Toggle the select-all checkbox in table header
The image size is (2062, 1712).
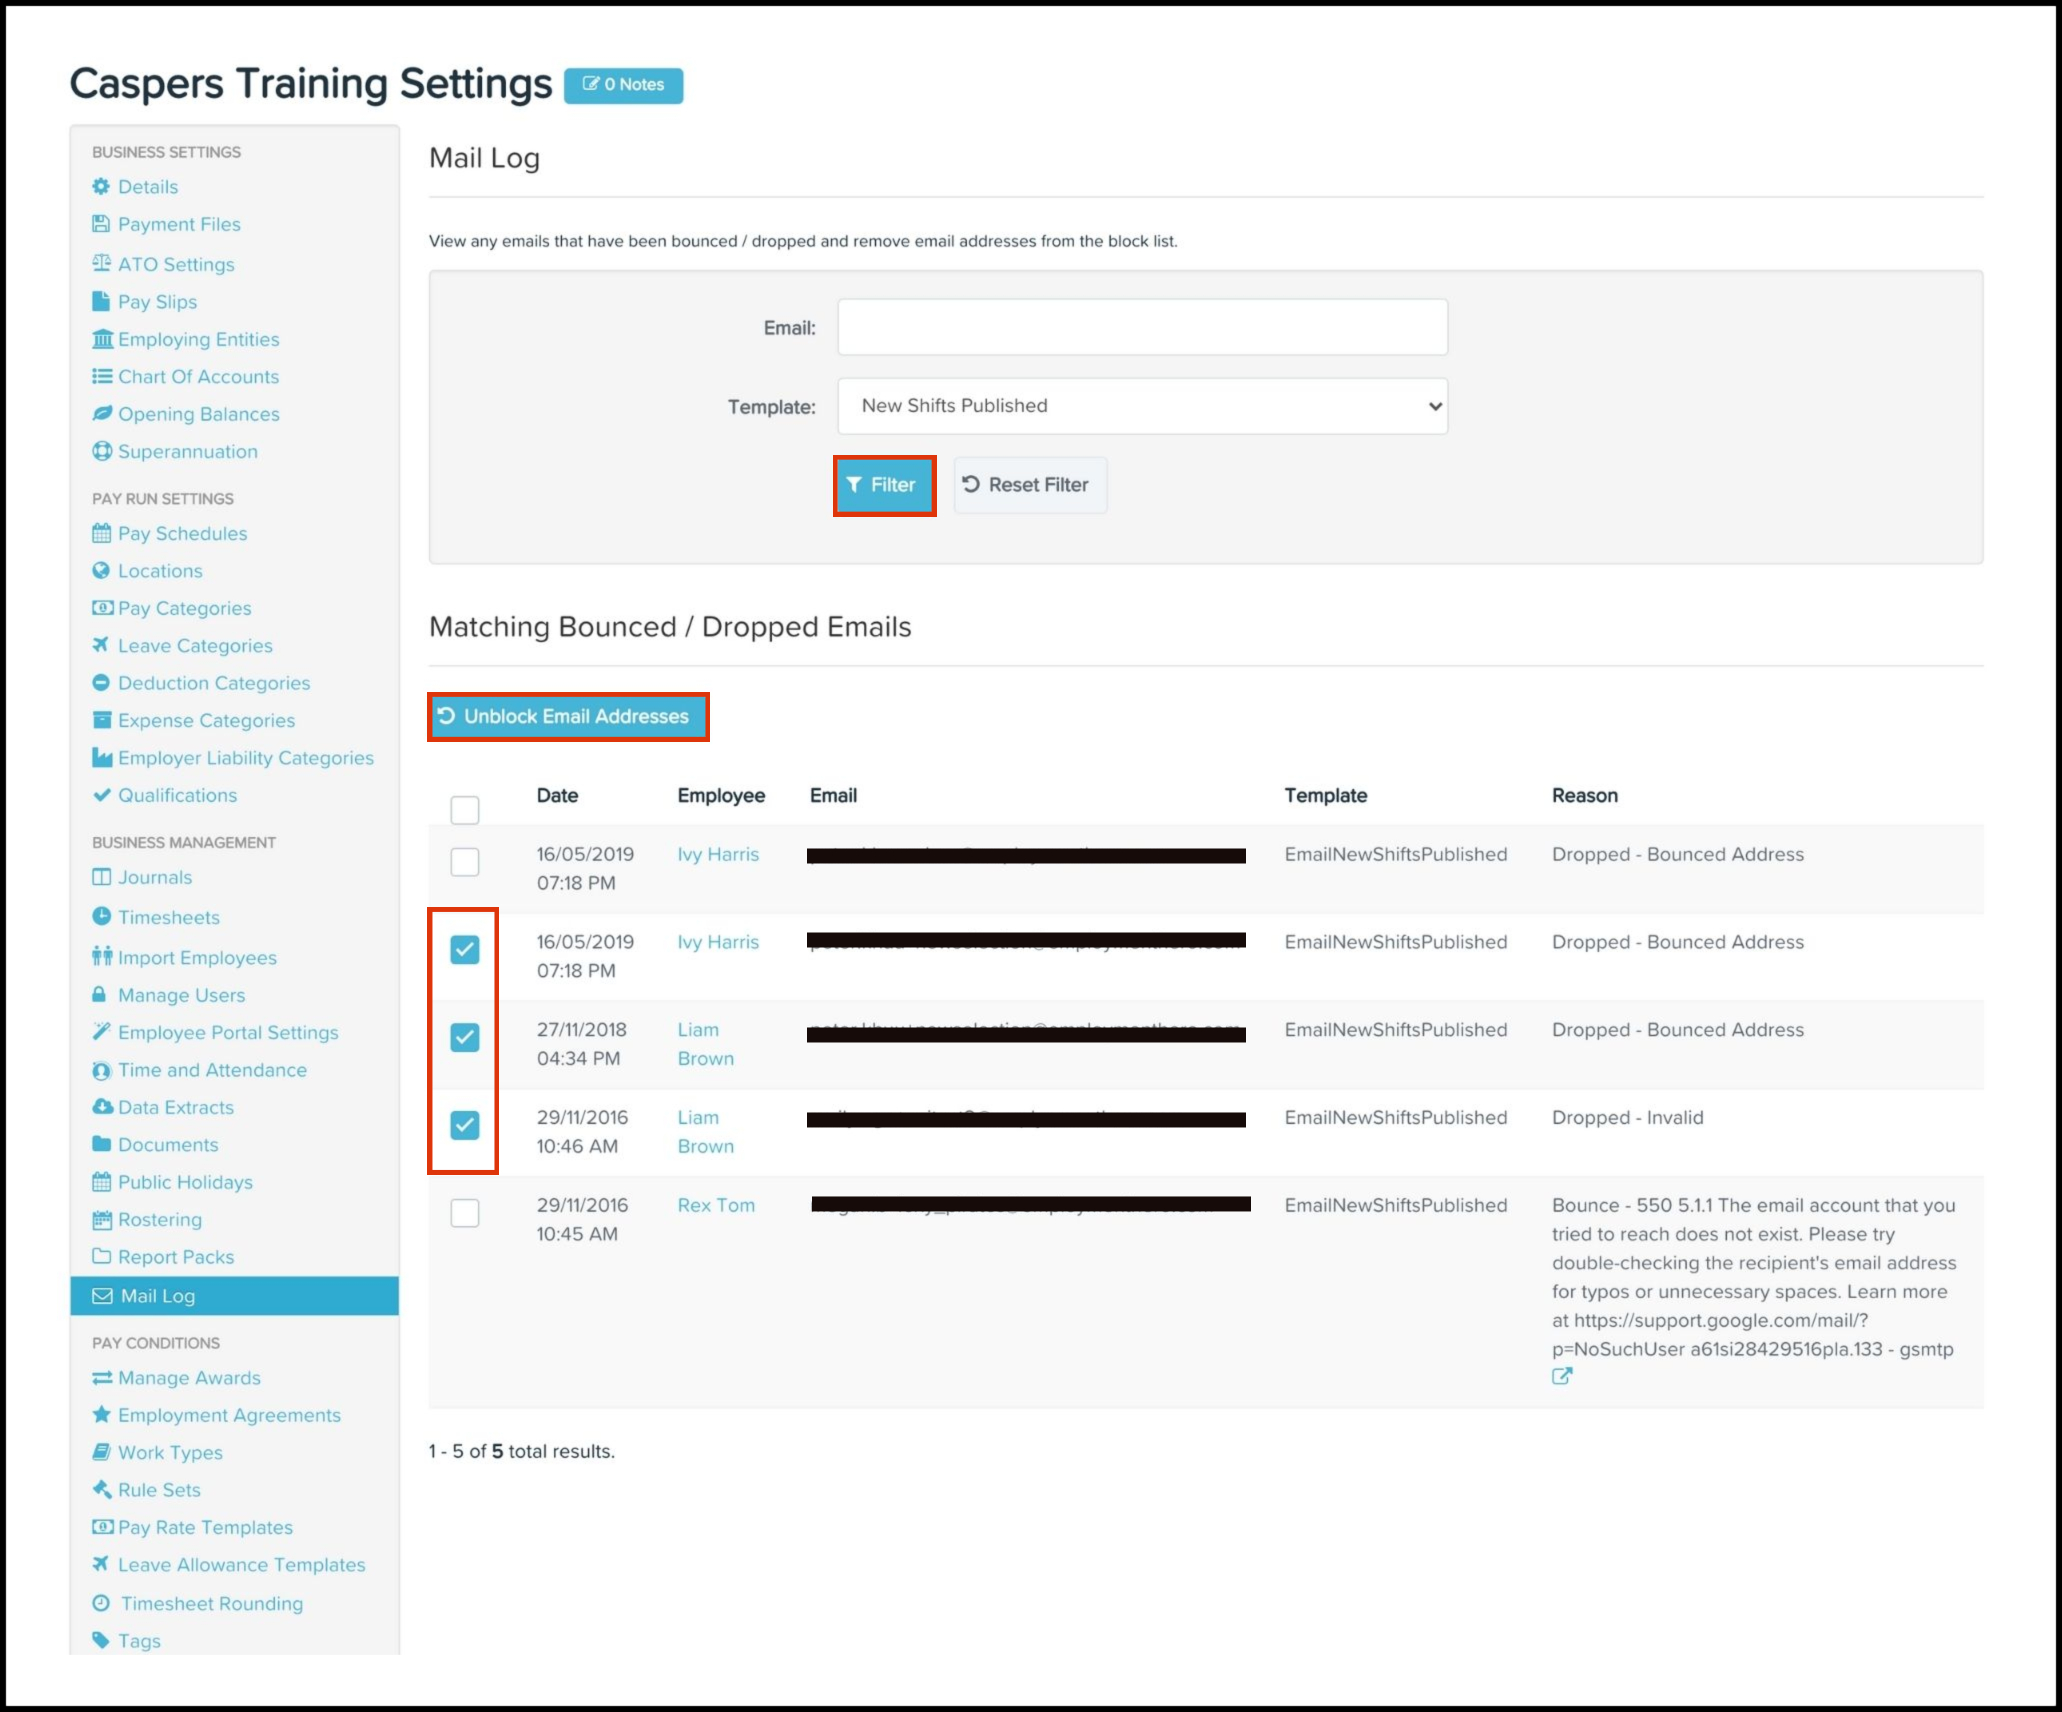(x=465, y=809)
